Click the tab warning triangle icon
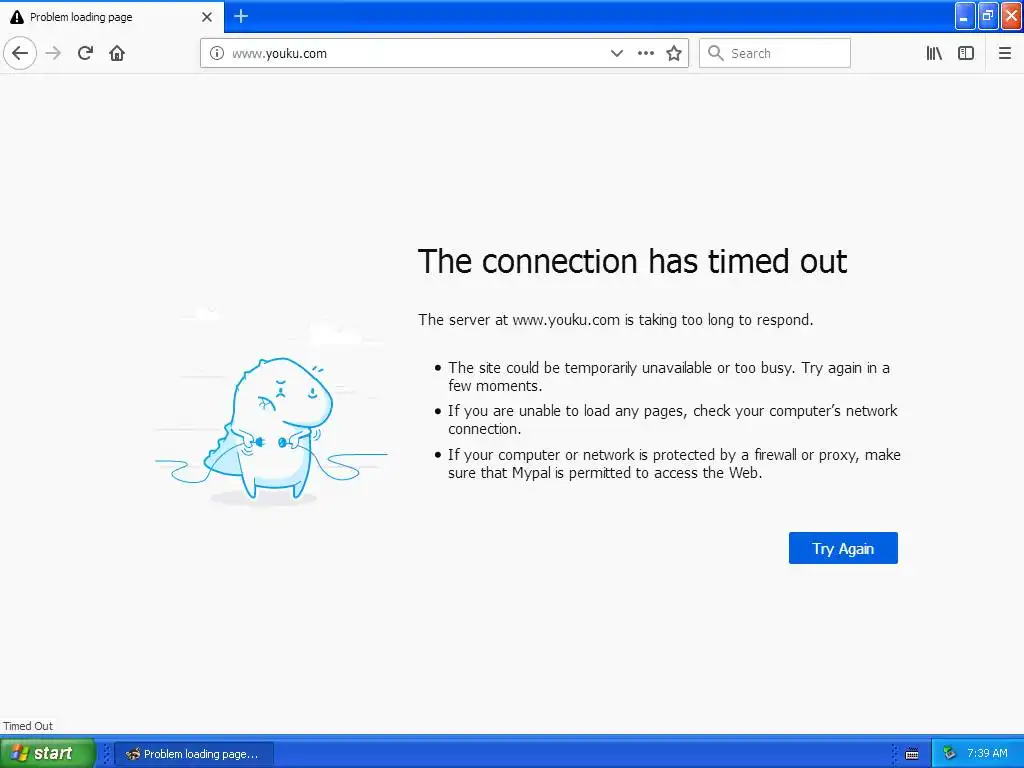The width and height of the screenshot is (1024, 768). click(x=16, y=17)
